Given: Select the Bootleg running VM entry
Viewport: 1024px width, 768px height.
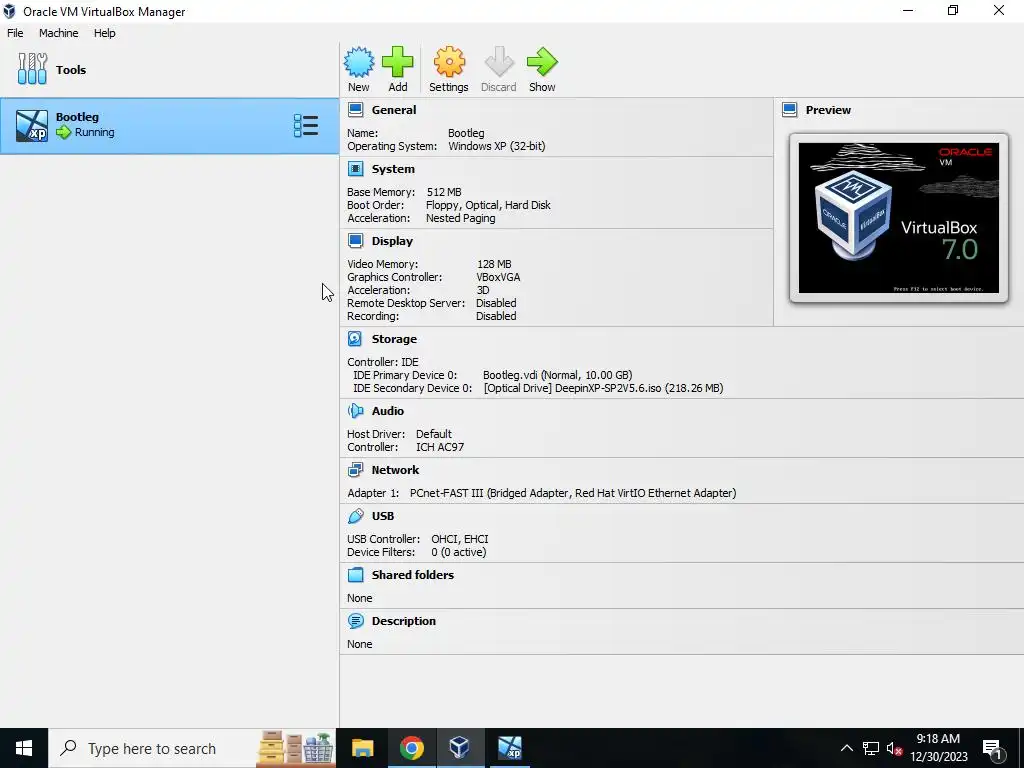Looking at the screenshot, I should (x=169, y=125).
